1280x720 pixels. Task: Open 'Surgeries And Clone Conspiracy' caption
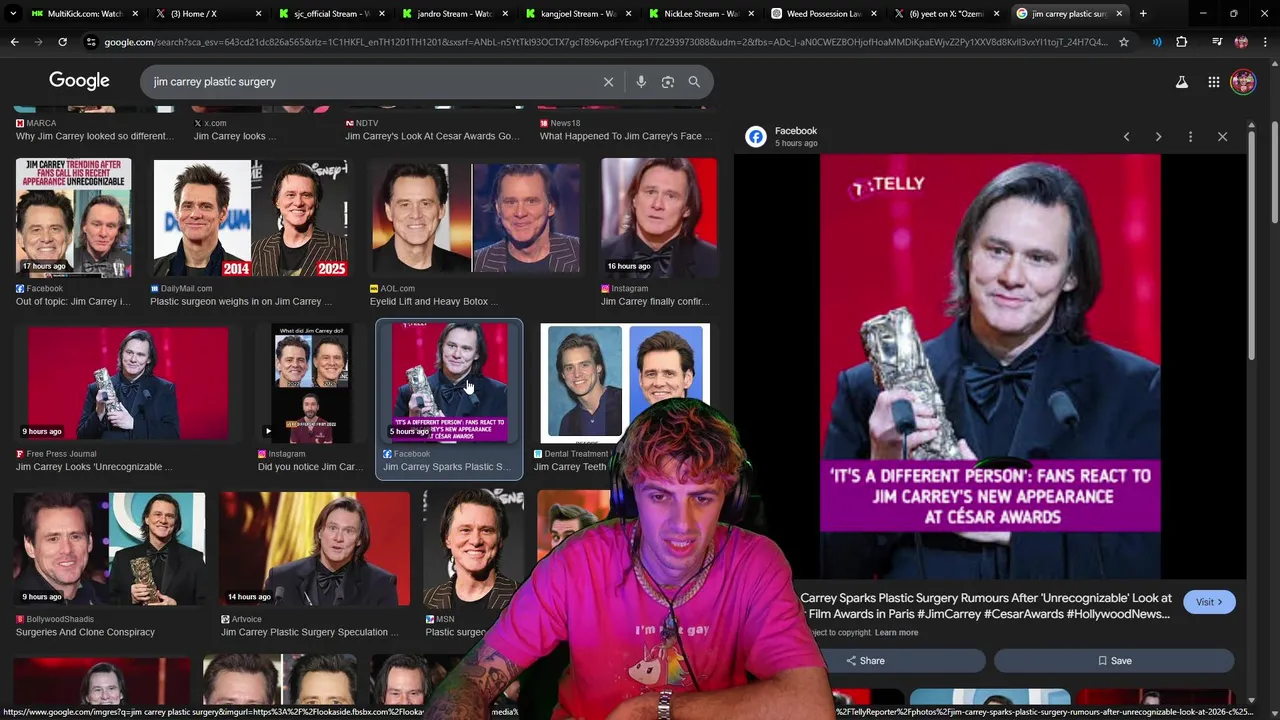tap(85, 632)
